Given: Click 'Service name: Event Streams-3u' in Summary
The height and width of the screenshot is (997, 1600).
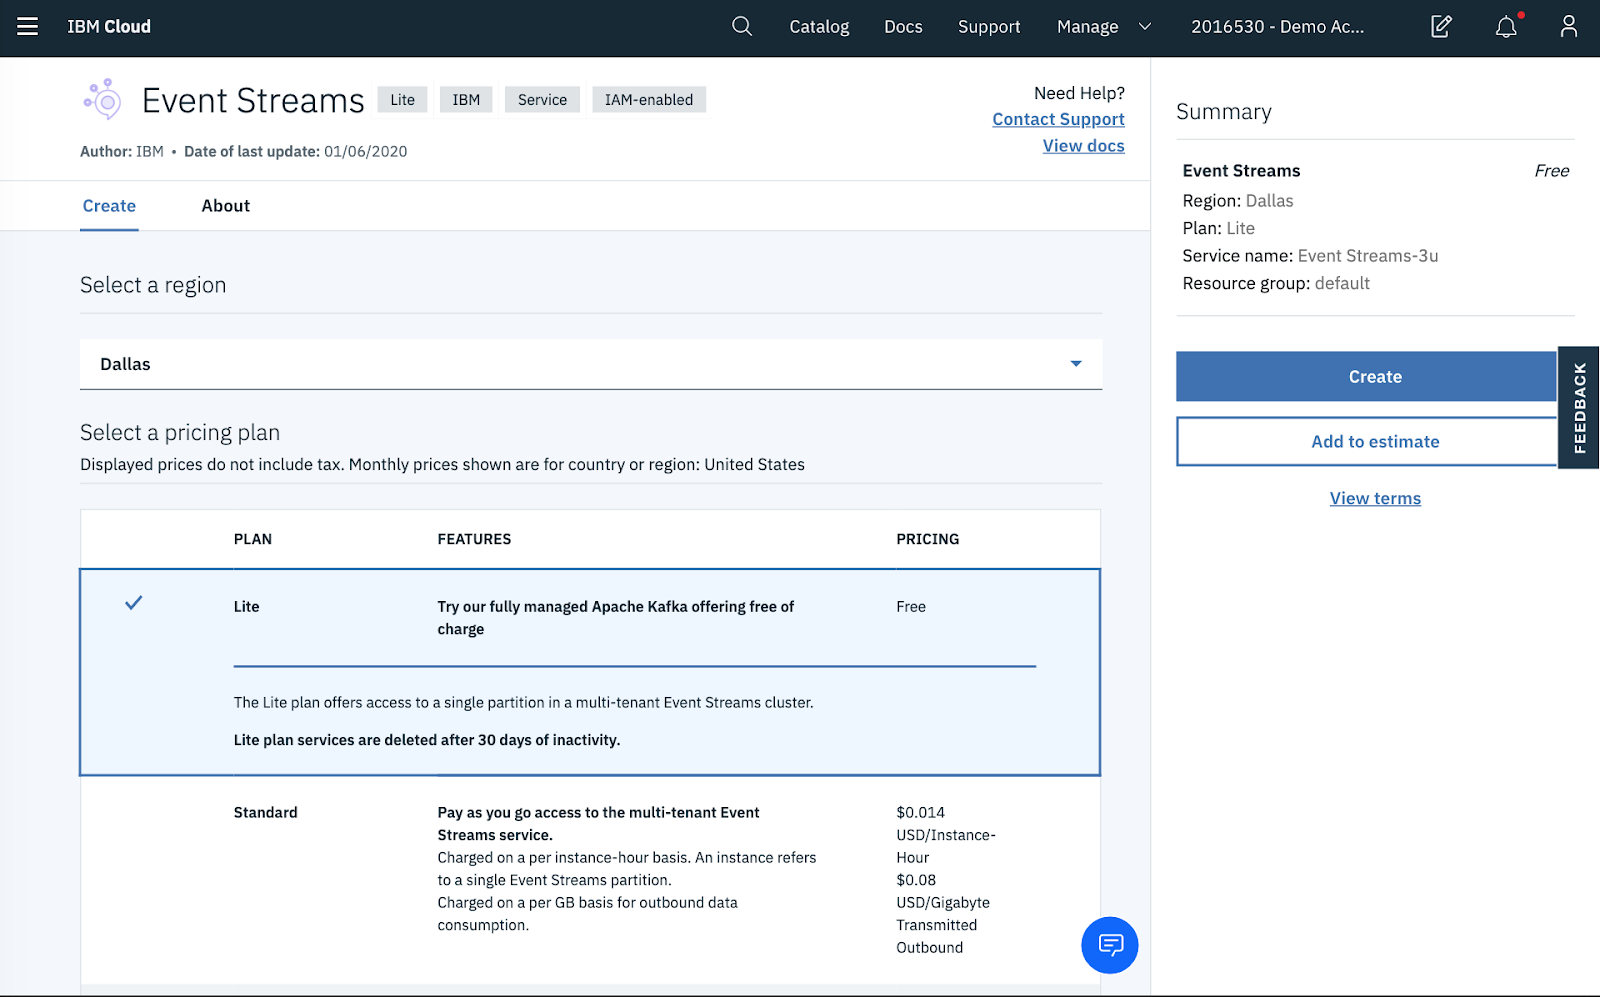Looking at the screenshot, I should 1310,256.
